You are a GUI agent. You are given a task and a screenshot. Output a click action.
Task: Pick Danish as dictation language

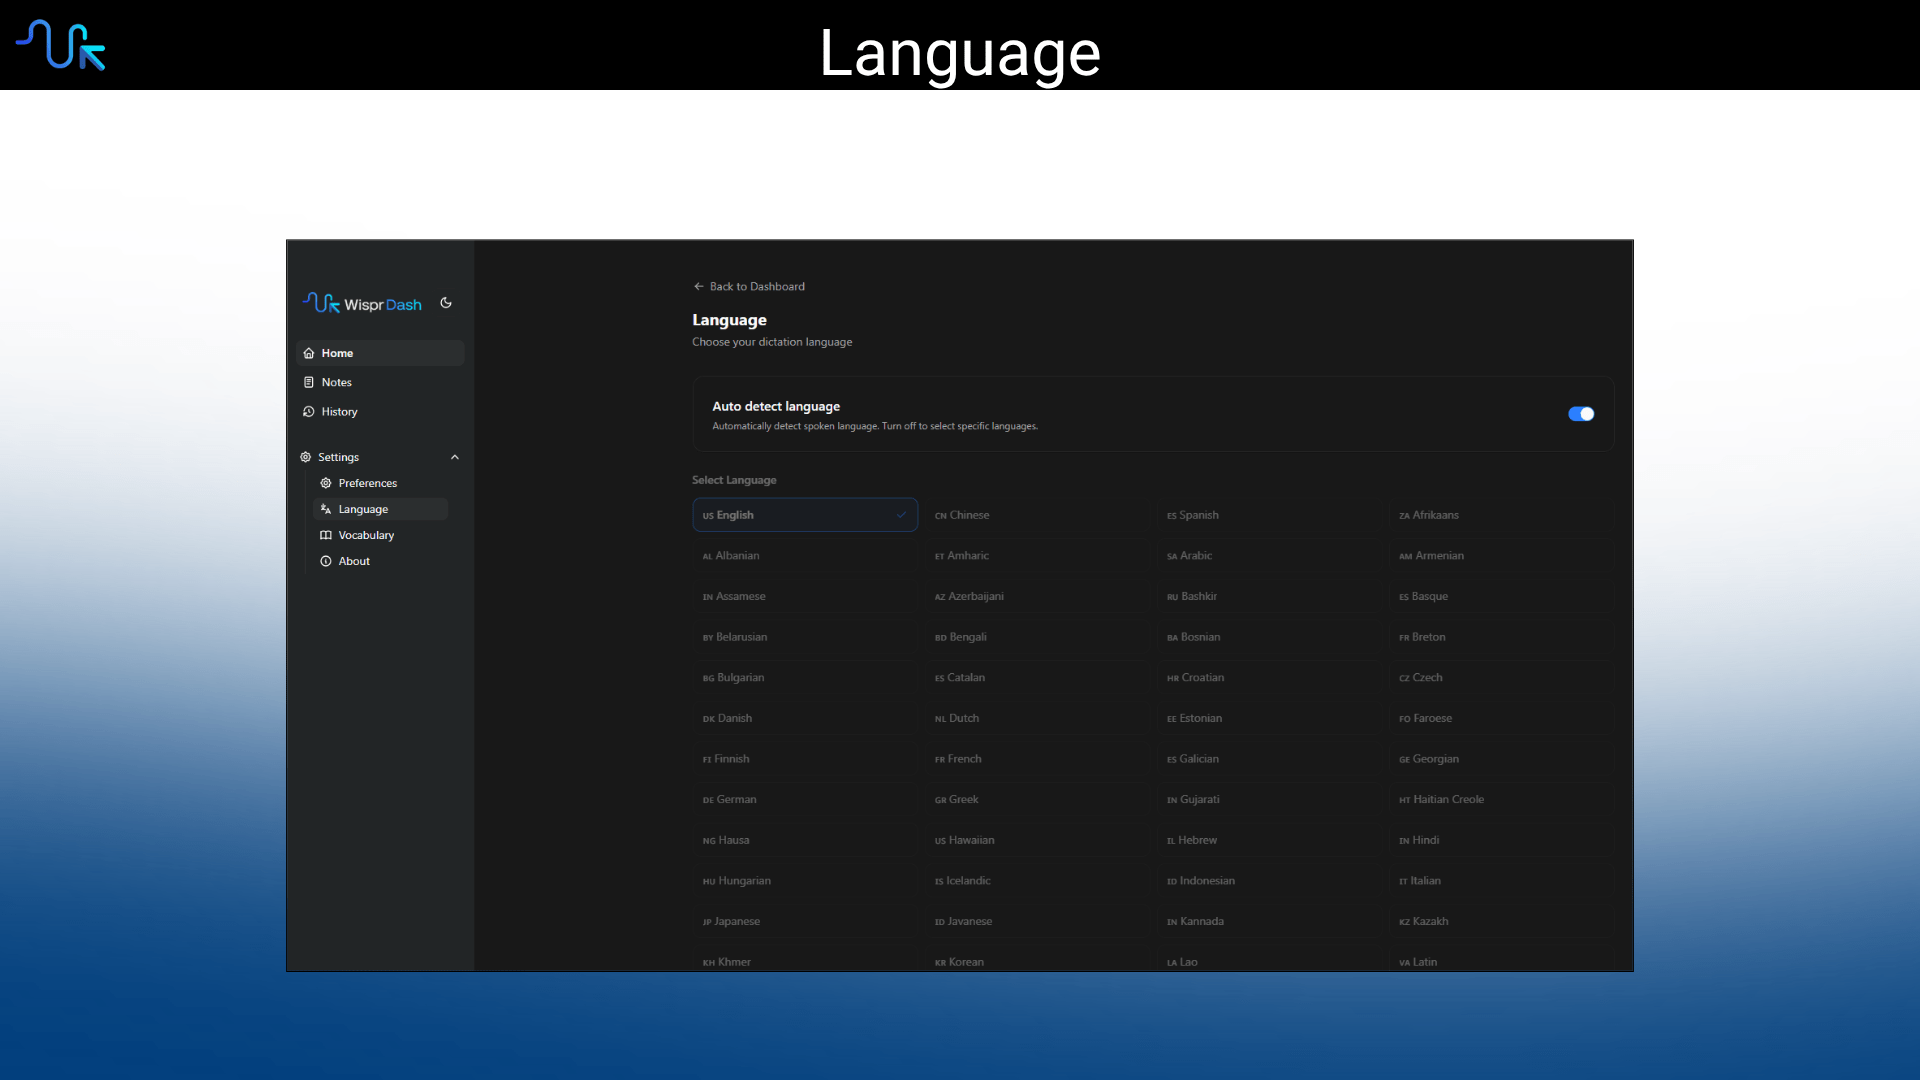805,718
